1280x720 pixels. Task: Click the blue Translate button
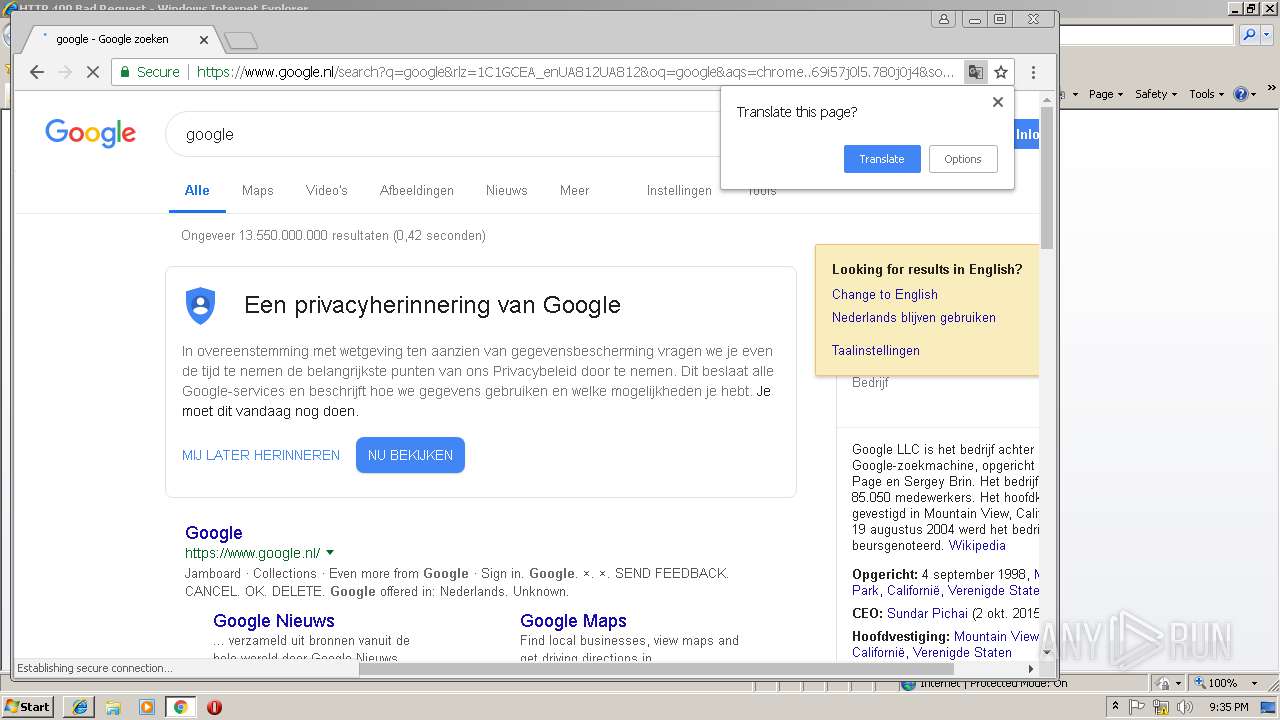(882, 159)
